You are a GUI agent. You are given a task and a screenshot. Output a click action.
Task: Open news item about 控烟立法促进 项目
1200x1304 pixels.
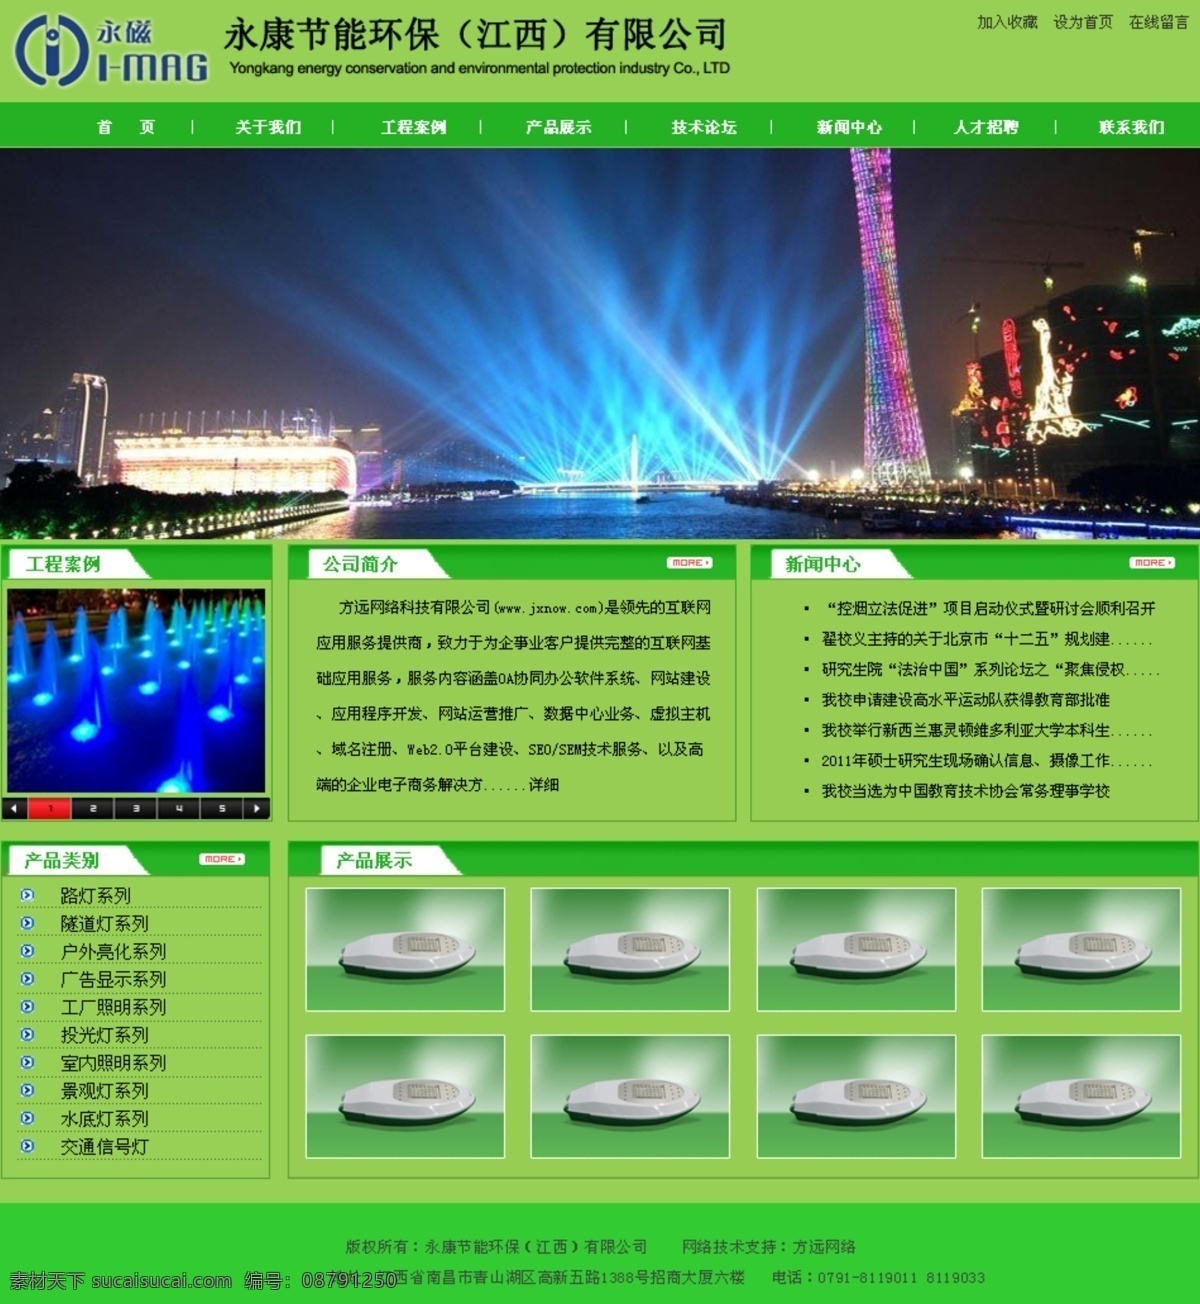pos(990,608)
